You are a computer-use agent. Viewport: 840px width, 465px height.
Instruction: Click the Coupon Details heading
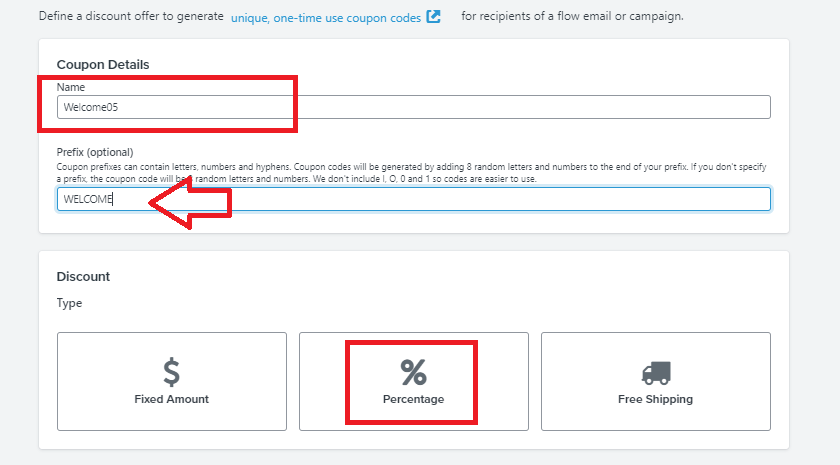pyautogui.click(x=103, y=64)
